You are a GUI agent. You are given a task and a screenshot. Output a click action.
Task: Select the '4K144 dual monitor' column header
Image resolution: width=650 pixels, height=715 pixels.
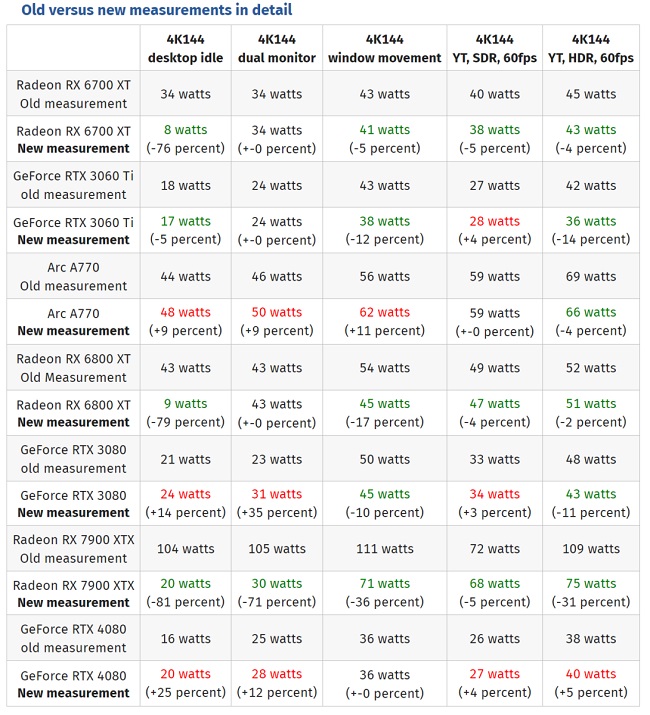click(277, 49)
